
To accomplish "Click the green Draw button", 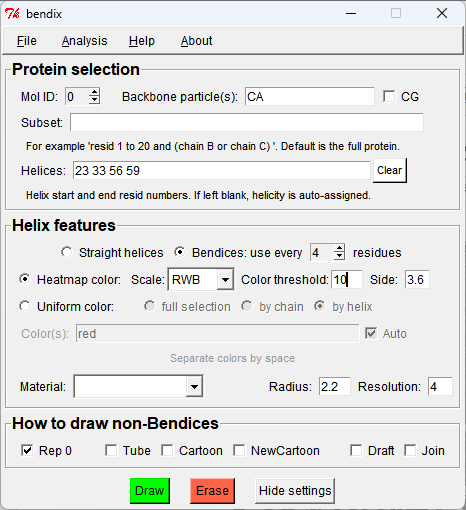I will (150, 491).
